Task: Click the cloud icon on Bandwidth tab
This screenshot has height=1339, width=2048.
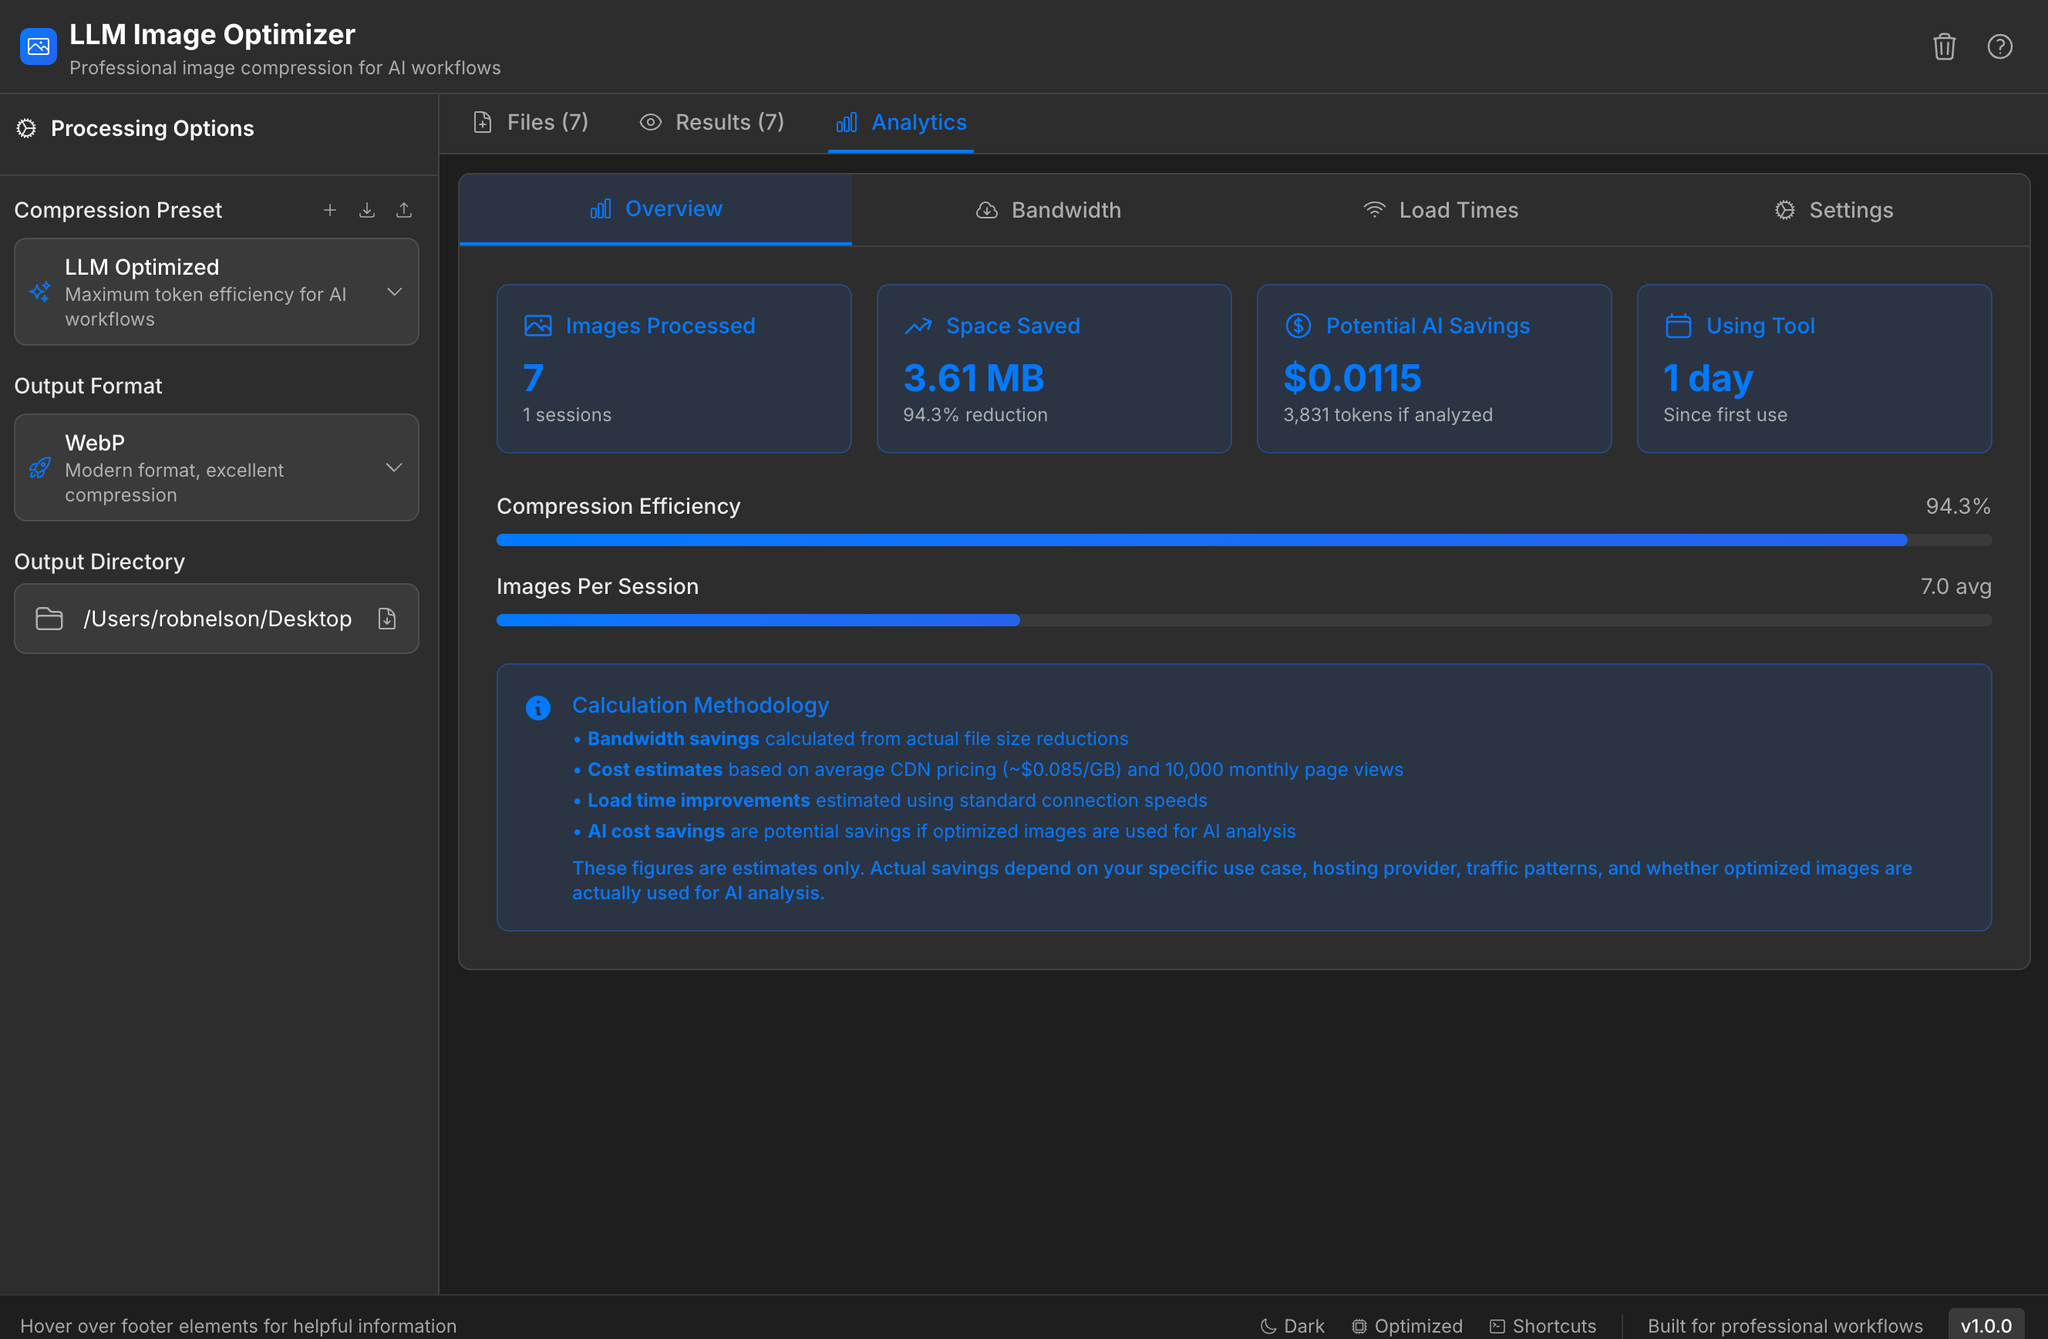Action: [987, 210]
